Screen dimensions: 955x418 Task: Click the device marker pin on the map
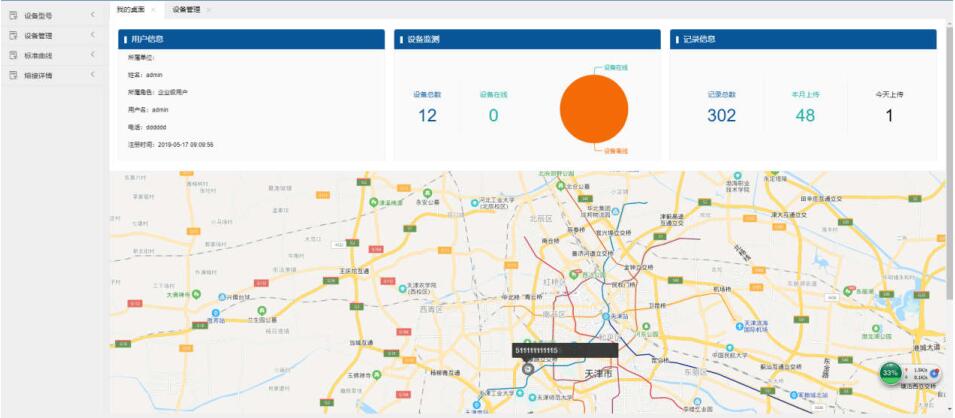(528, 367)
